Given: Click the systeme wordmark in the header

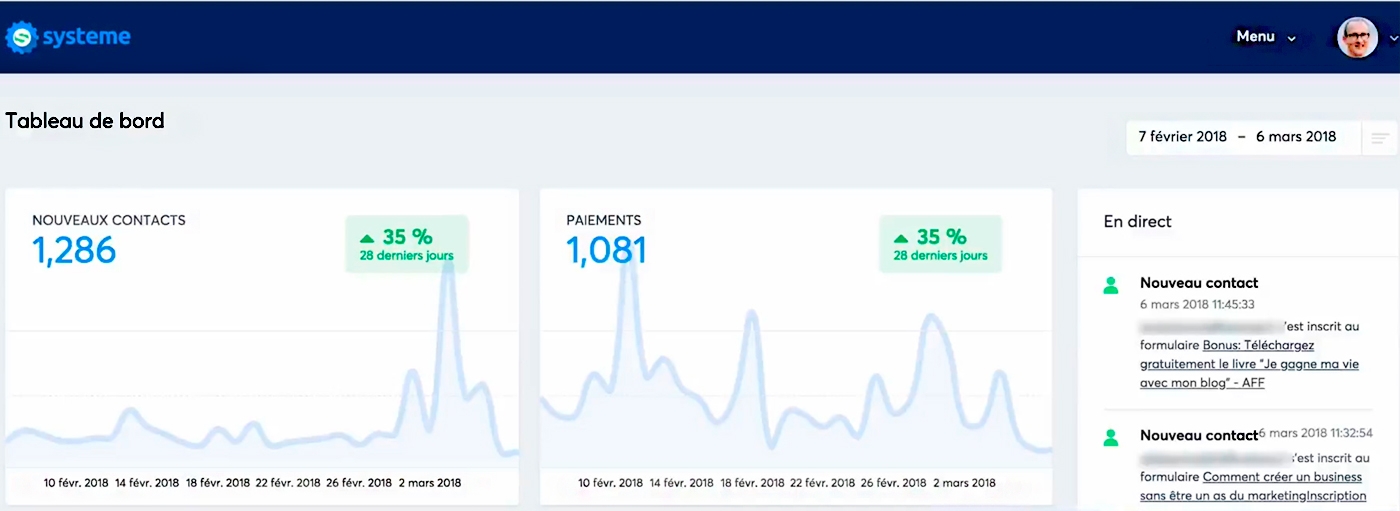Looking at the screenshot, I should click(86, 38).
